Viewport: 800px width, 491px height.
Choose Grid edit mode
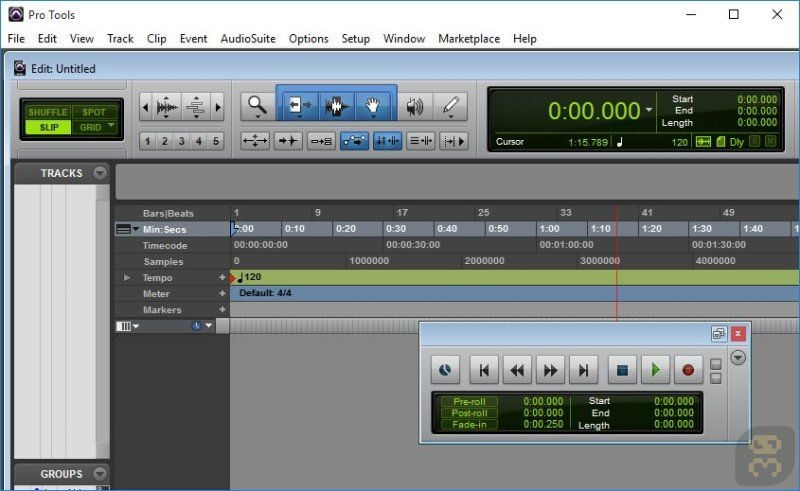point(90,127)
